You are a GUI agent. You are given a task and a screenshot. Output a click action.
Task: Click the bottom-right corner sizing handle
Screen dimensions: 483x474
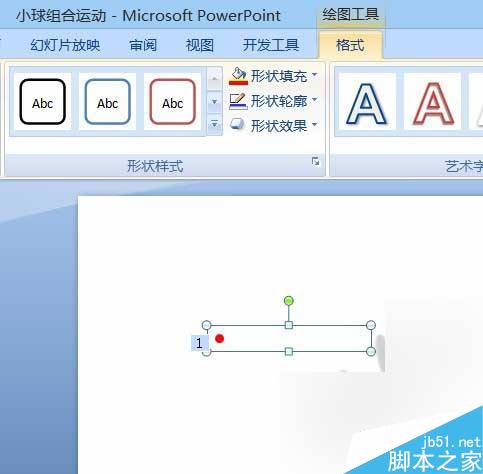click(371, 351)
